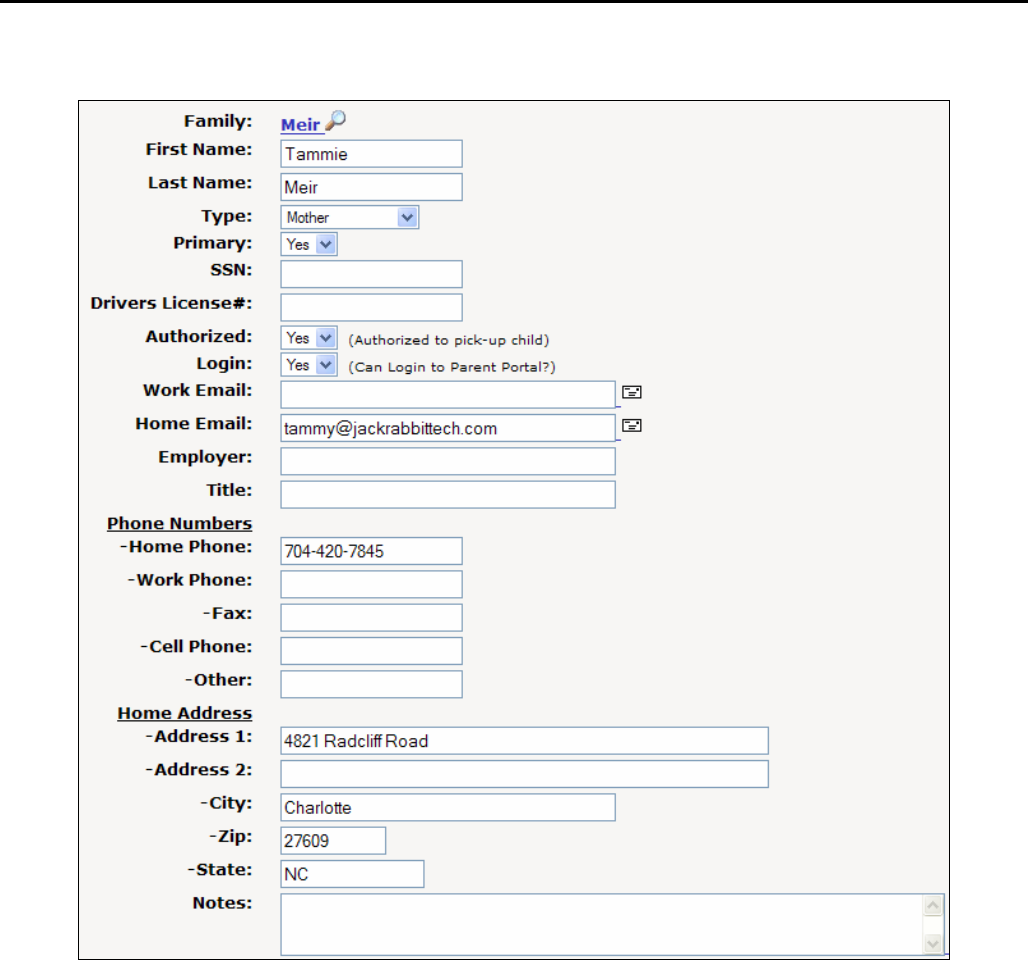Click the text '(Authorized to pick-up child)'
This screenshot has width=1028, height=960.
(x=449, y=340)
